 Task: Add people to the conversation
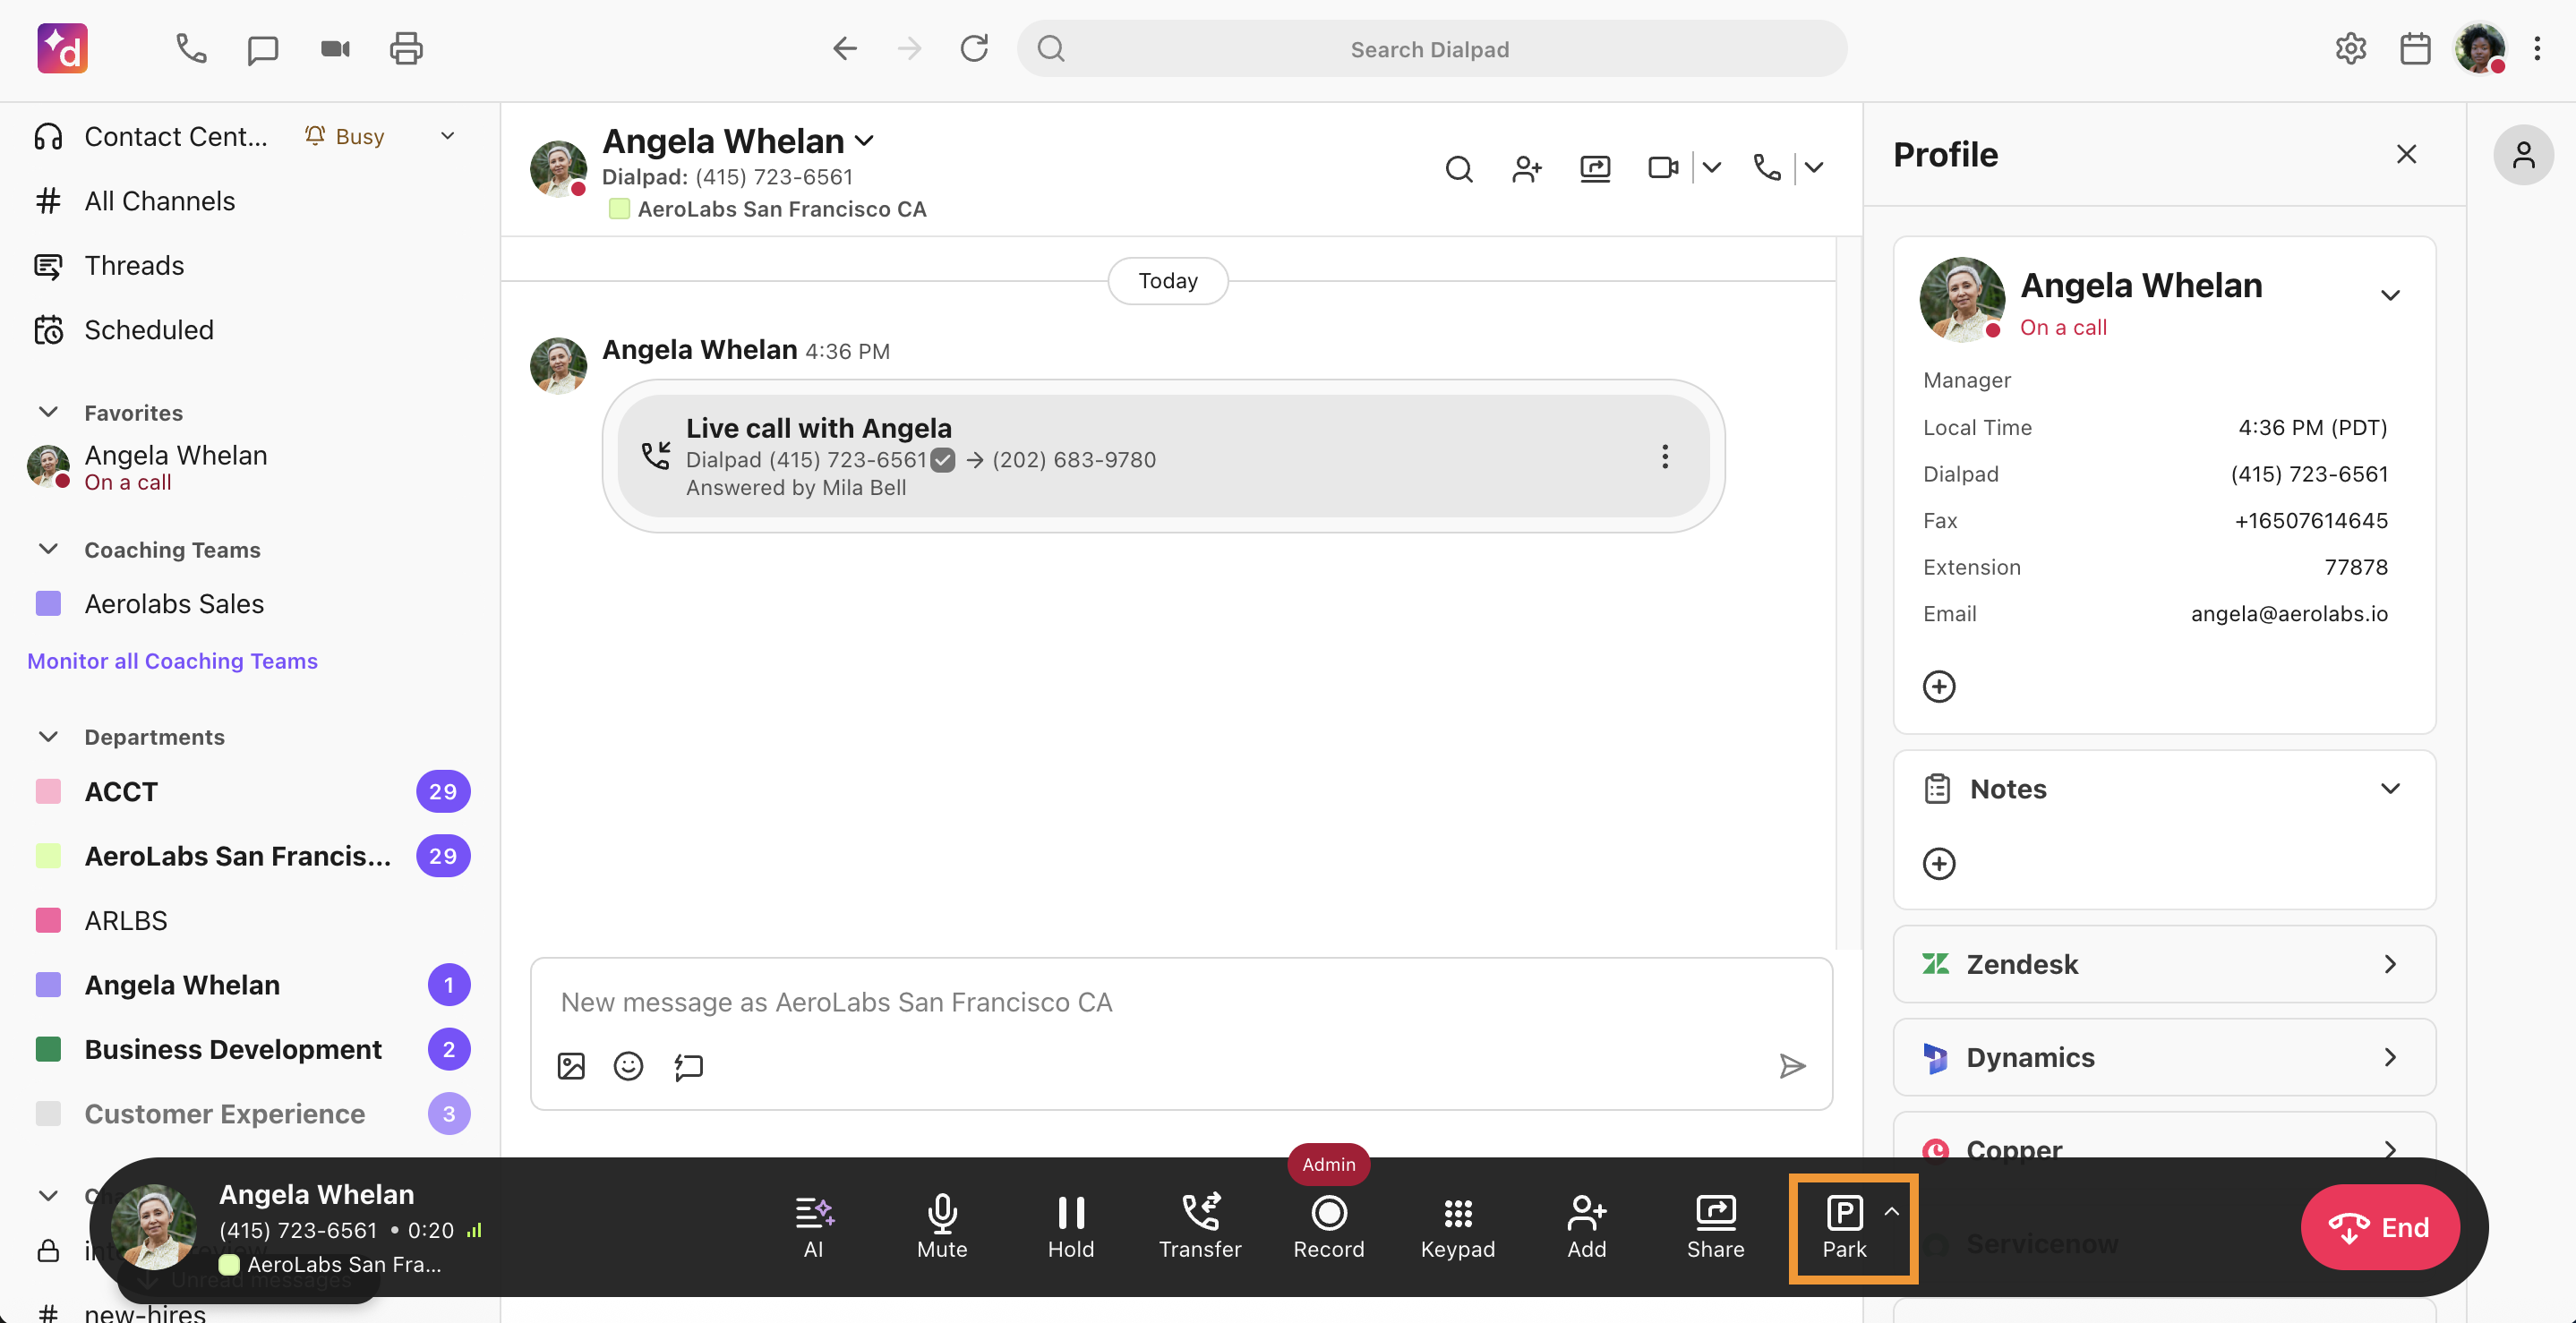coord(1527,168)
